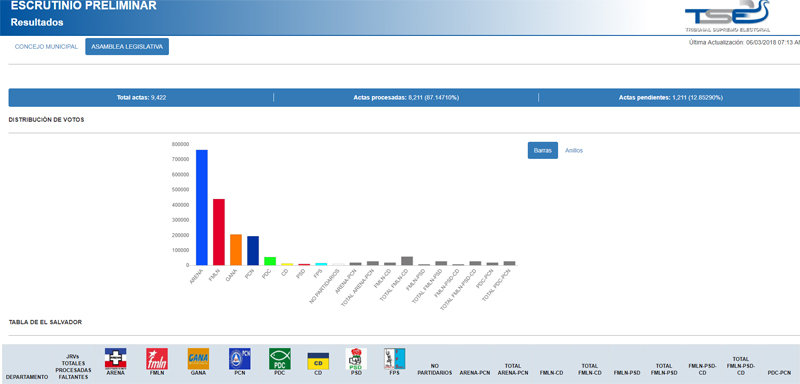The height and width of the screenshot is (384, 800).
Task: Click the PDC-PCN table column header
Action: tap(779, 373)
